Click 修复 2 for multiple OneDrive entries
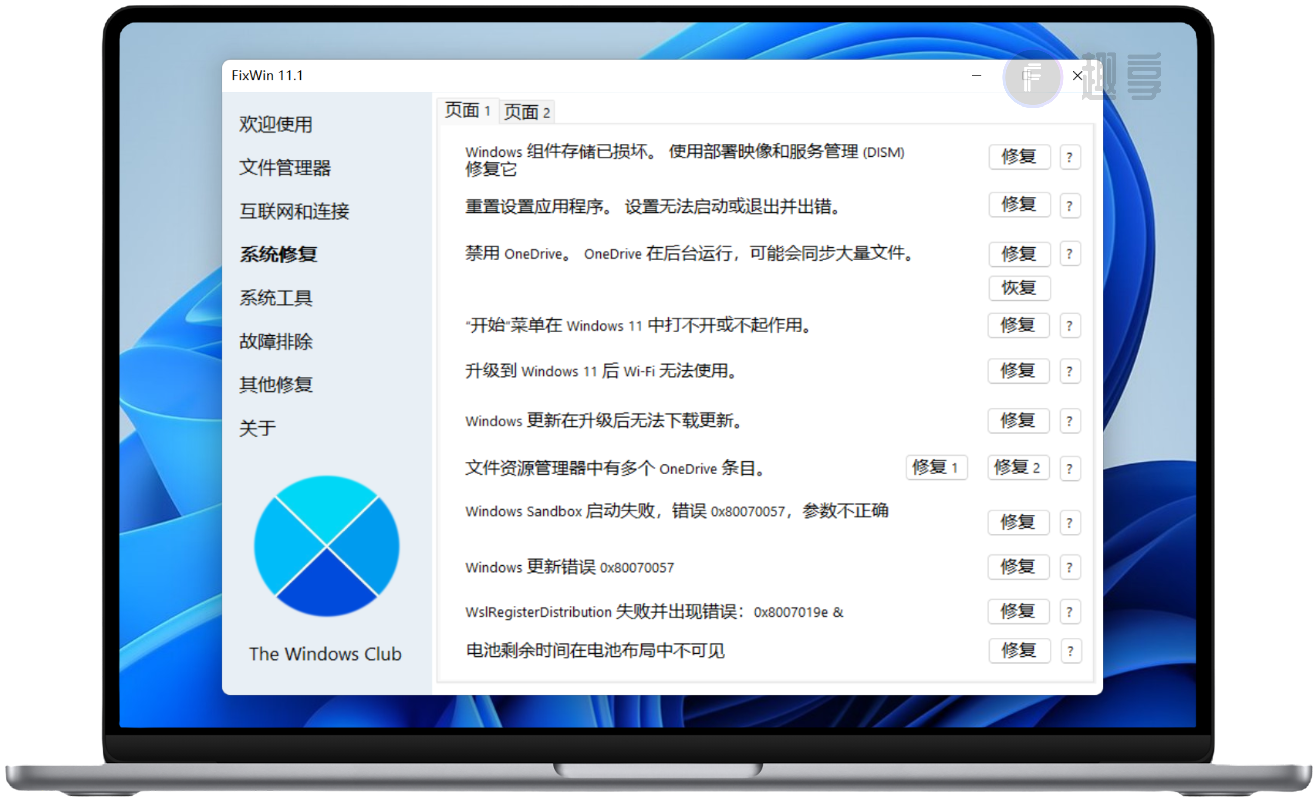This screenshot has width=1316, height=802. coord(1019,467)
